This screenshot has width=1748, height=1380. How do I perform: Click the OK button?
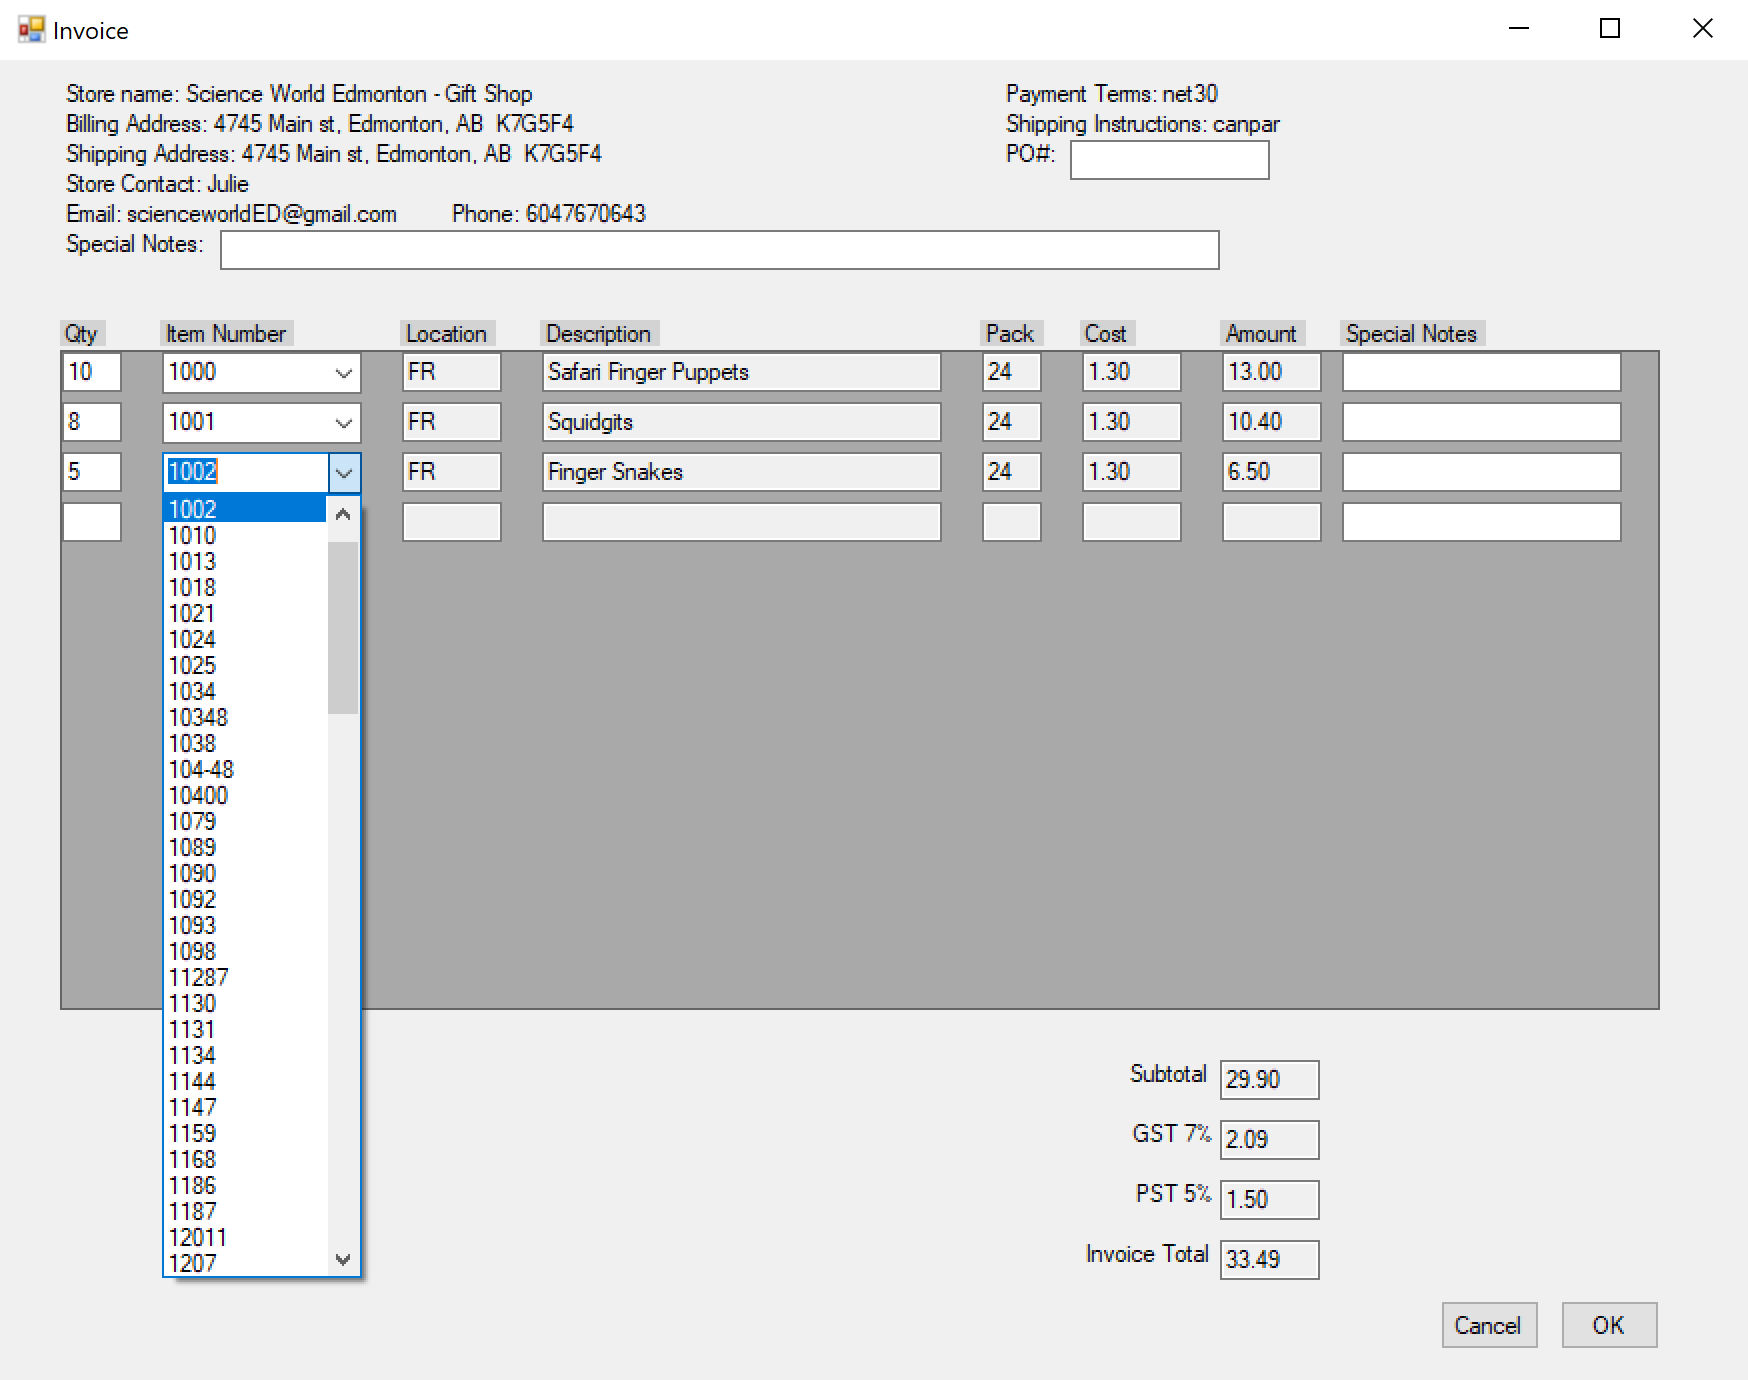pos(1609,1325)
